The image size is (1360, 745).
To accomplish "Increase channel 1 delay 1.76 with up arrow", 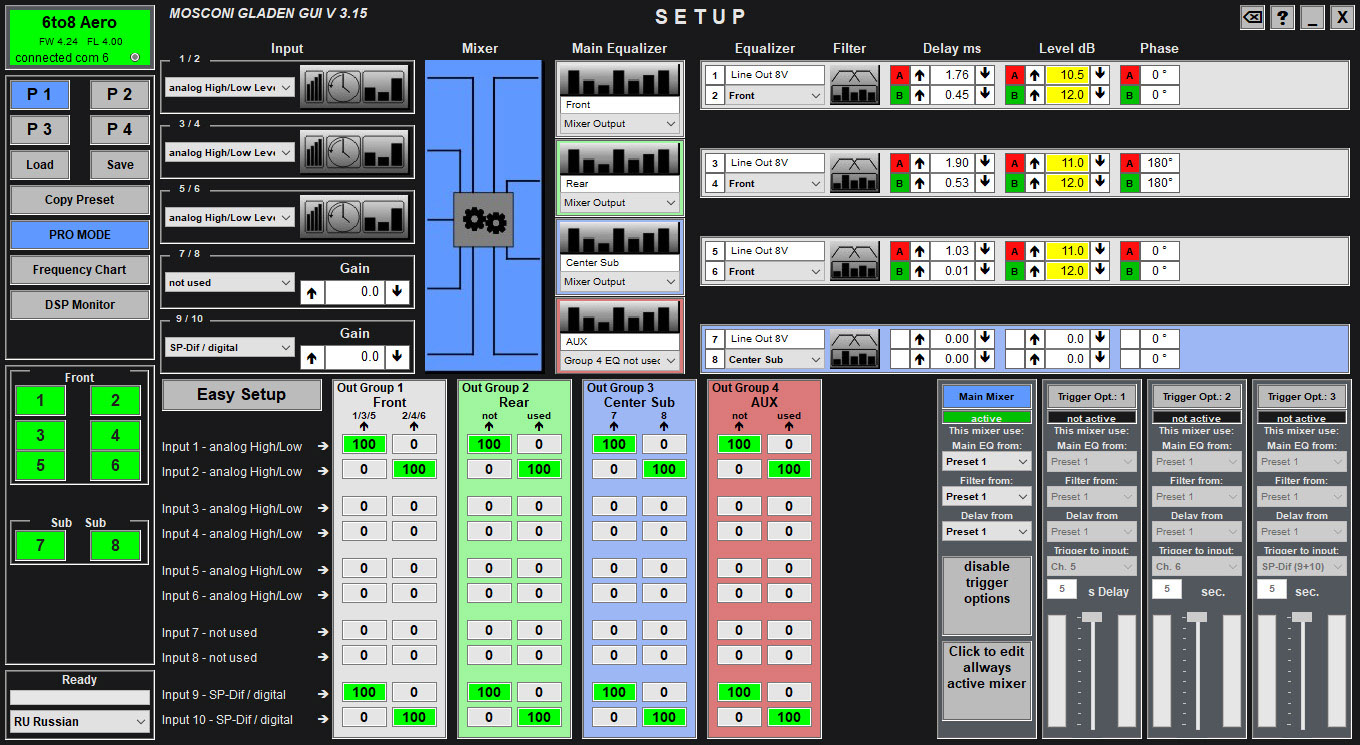I will tap(919, 75).
